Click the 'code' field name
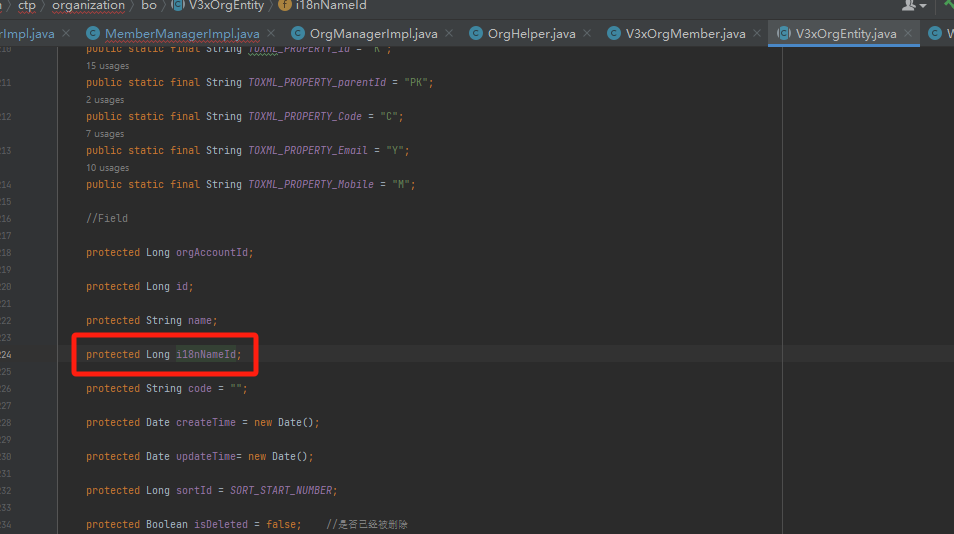954x534 pixels. tap(200, 389)
